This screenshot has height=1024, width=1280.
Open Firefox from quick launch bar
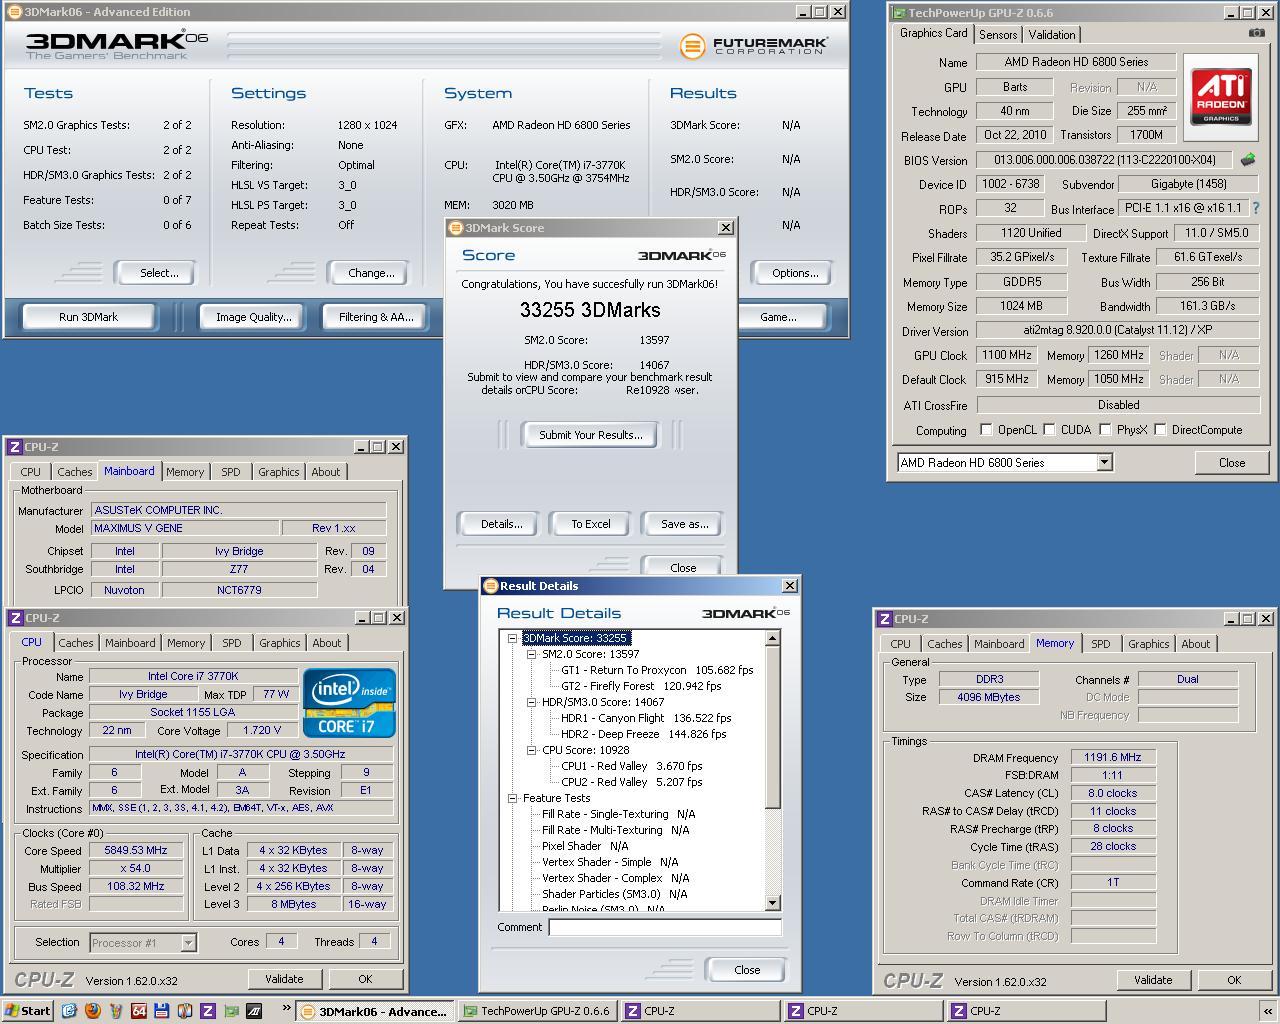click(93, 1011)
